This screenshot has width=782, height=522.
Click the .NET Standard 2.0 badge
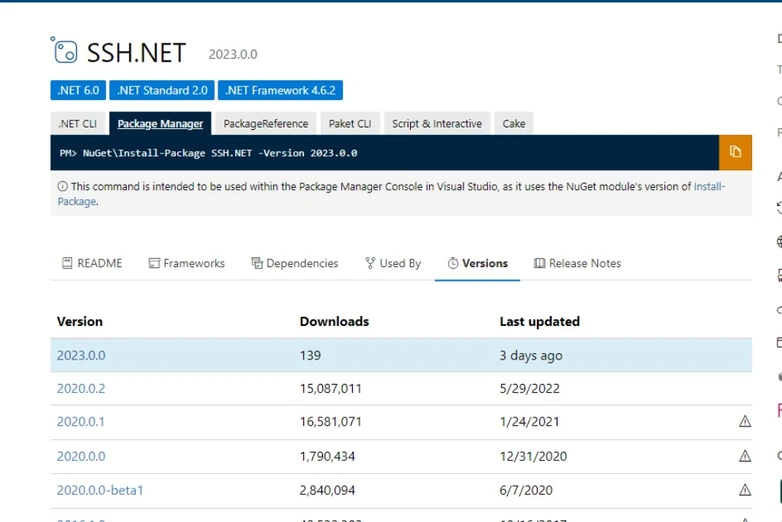(x=161, y=90)
